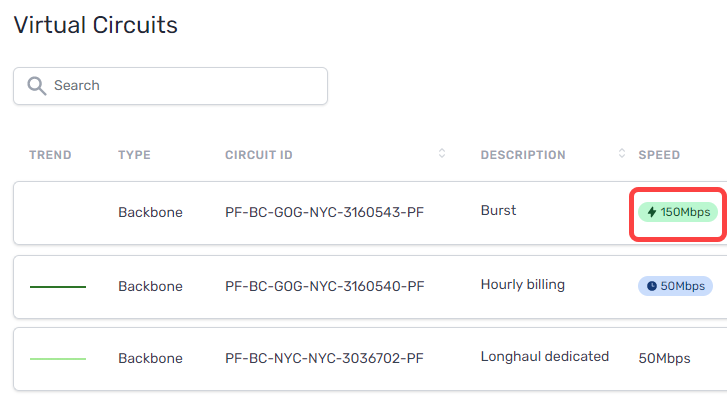
Task: Select the Longhaul dedicated description
Action: click(545, 357)
